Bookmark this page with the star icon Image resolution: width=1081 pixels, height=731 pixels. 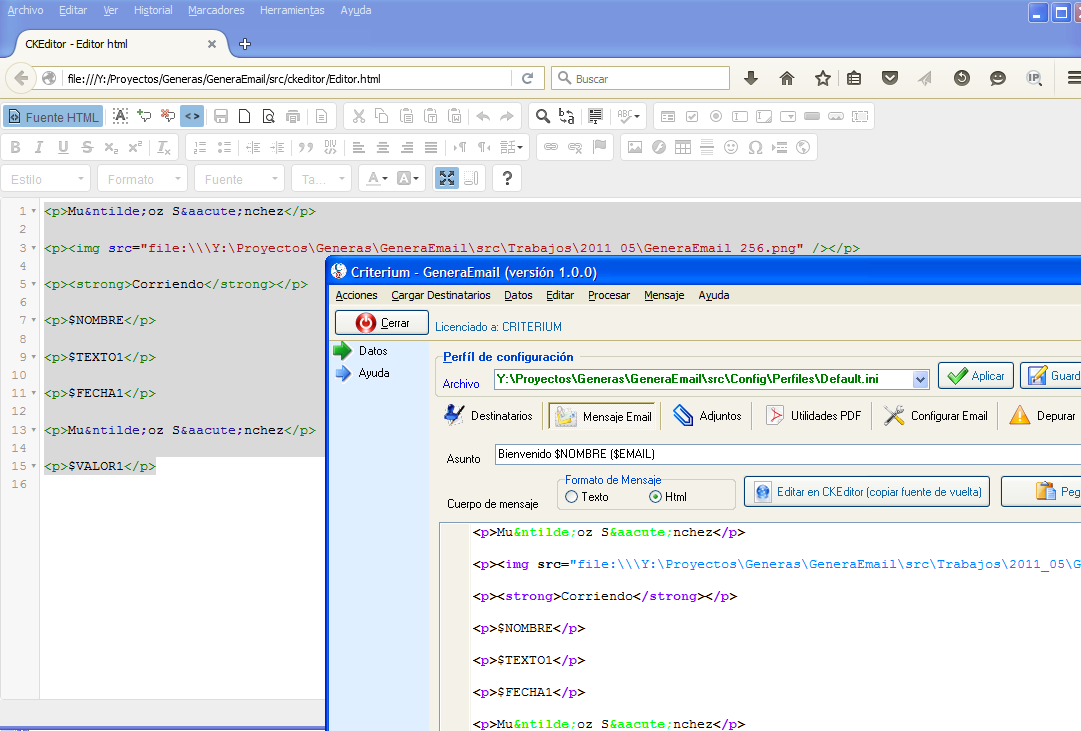[x=822, y=78]
